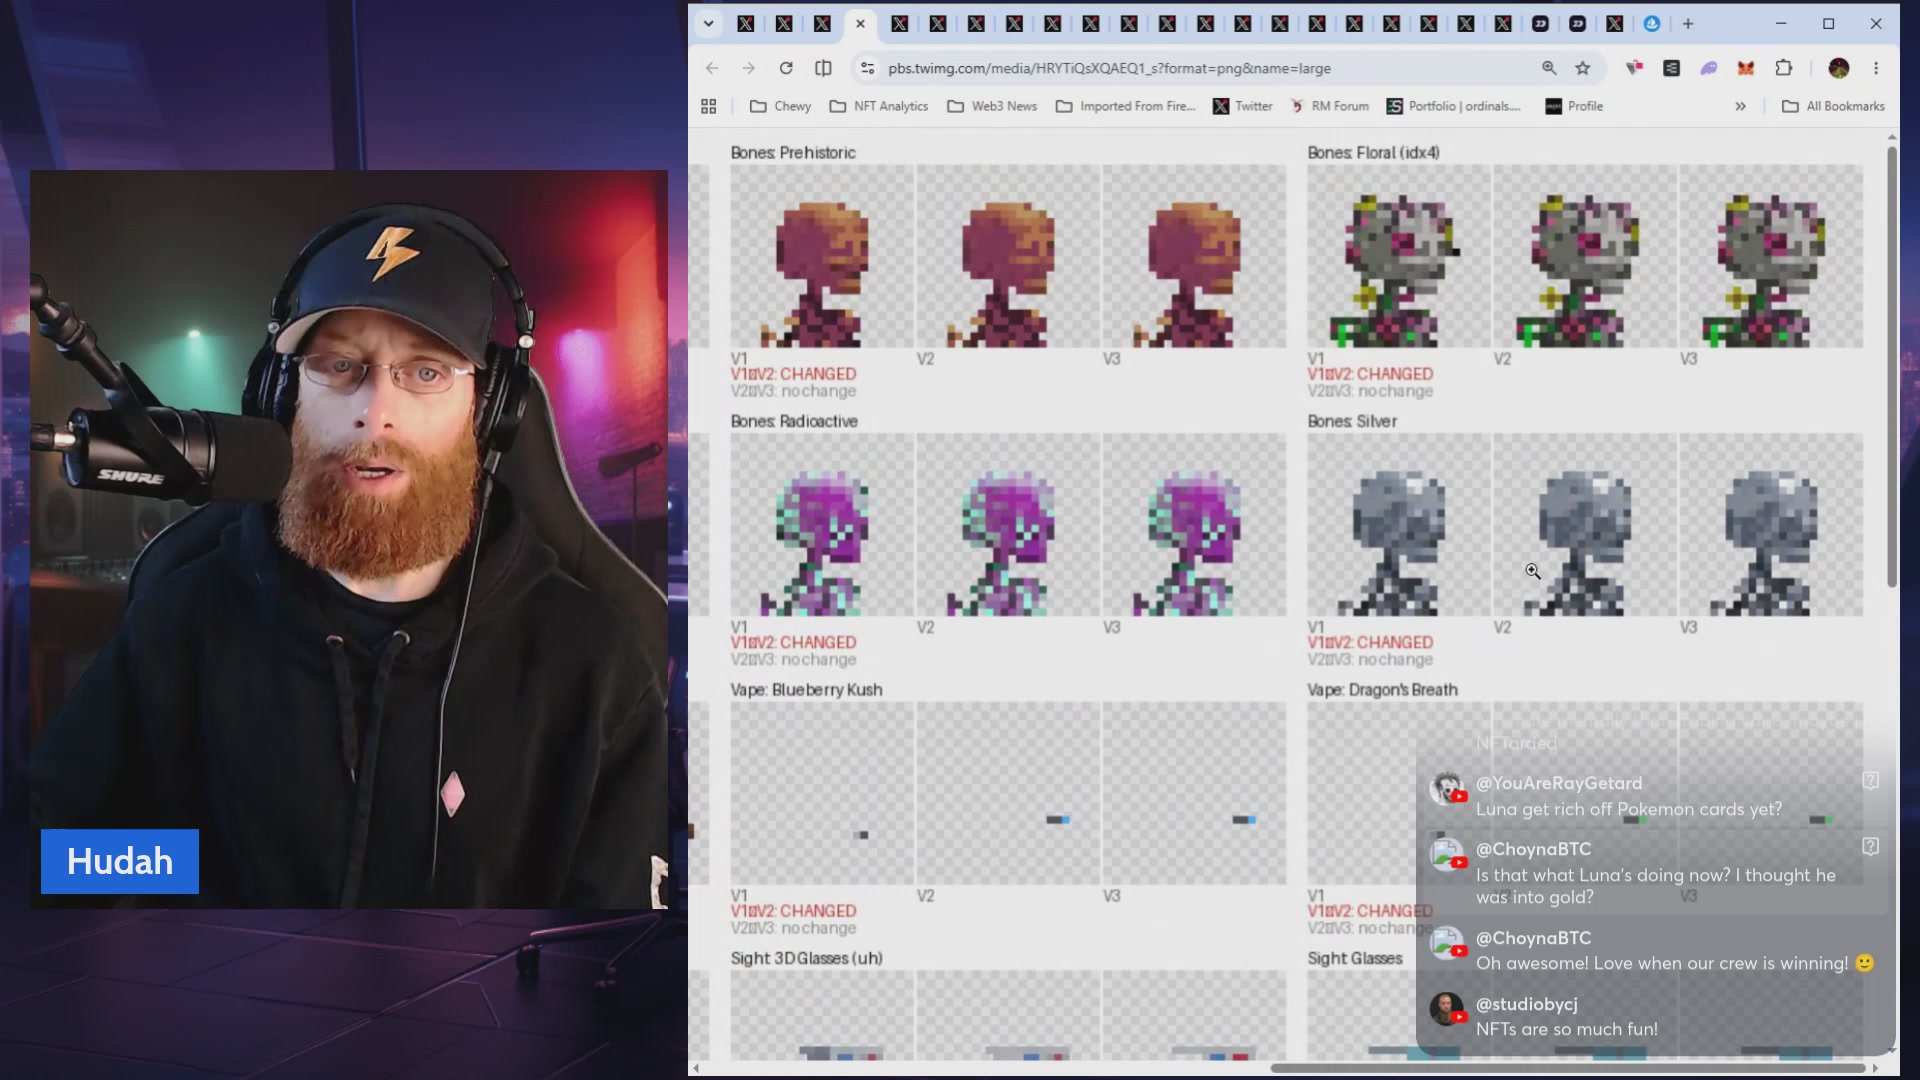1920x1080 pixels.
Task: Click the Vape Blueberry Kush V3 image
Action: click(1194, 793)
